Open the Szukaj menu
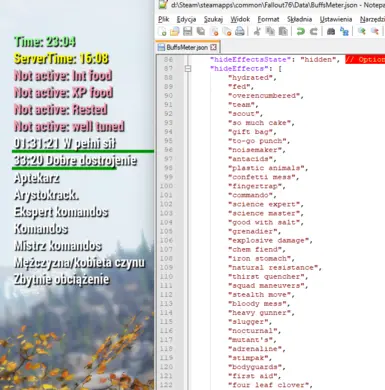The width and height of the screenshot is (385, 390). (x=213, y=19)
